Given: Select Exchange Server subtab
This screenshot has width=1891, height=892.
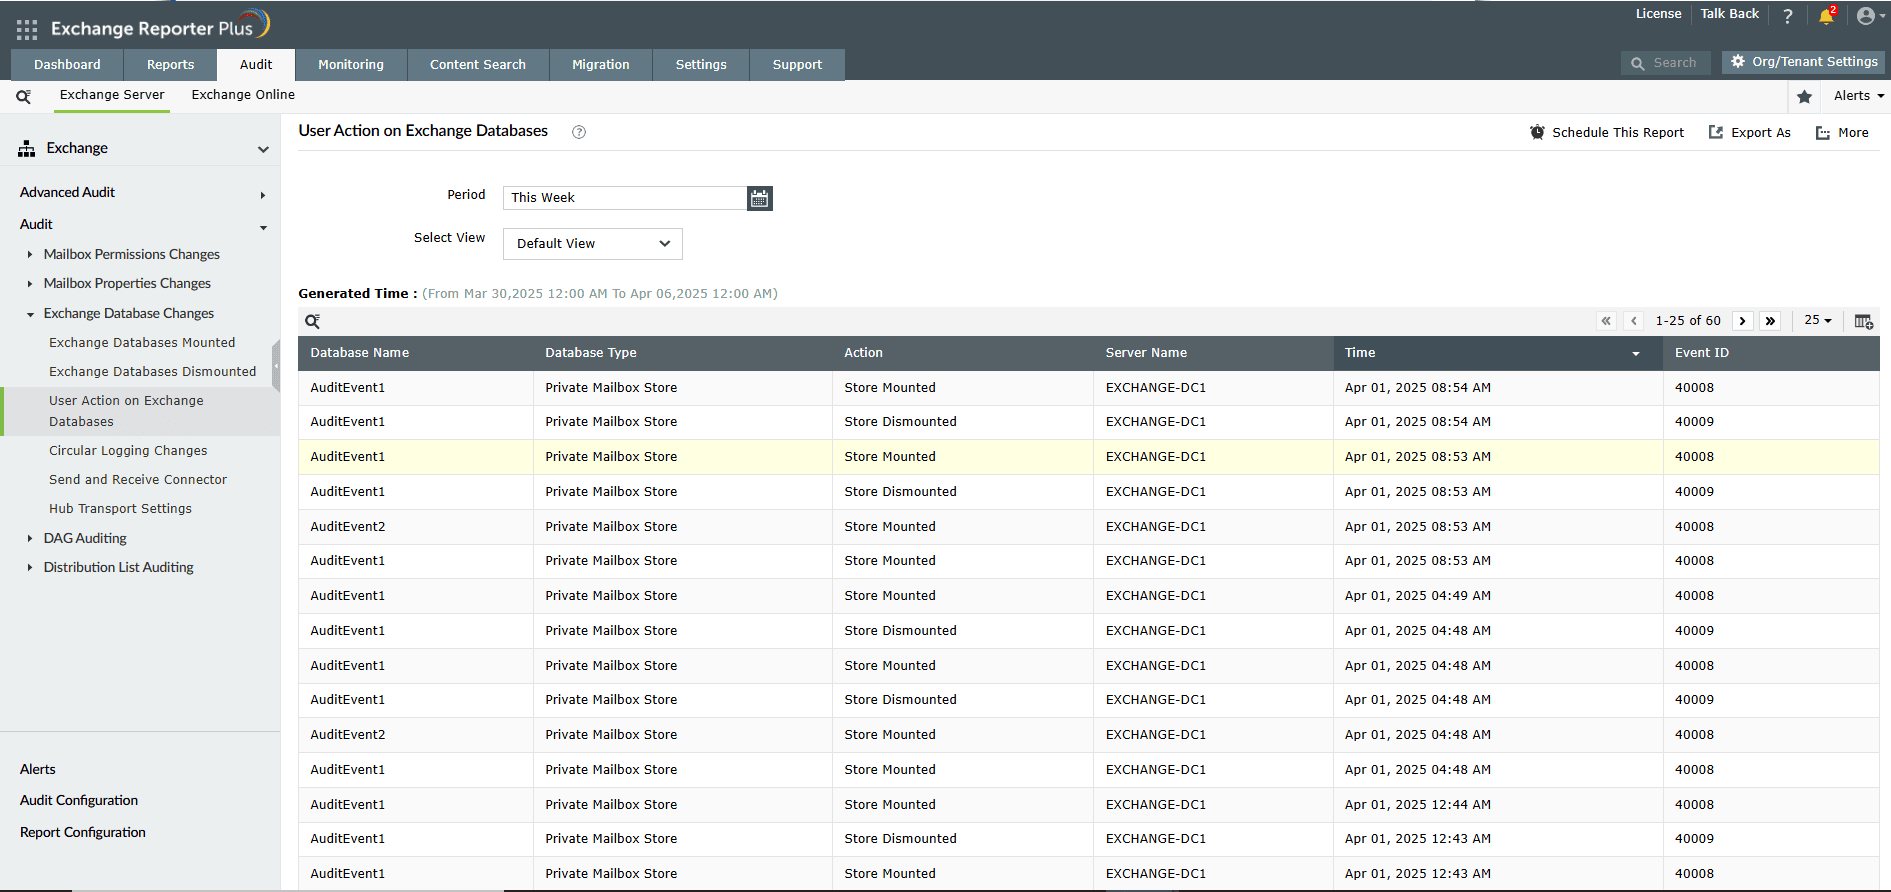Looking at the screenshot, I should [x=112, y=95].
